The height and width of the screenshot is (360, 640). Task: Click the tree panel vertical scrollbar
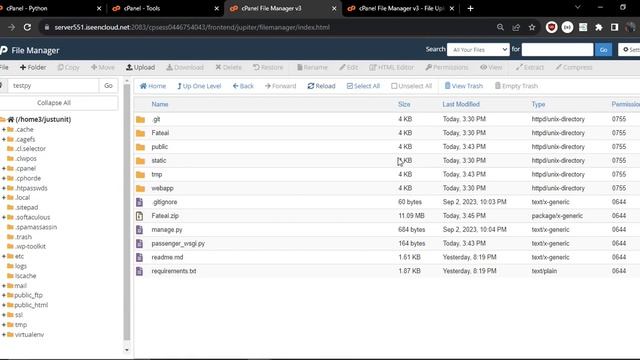point(127,212)
